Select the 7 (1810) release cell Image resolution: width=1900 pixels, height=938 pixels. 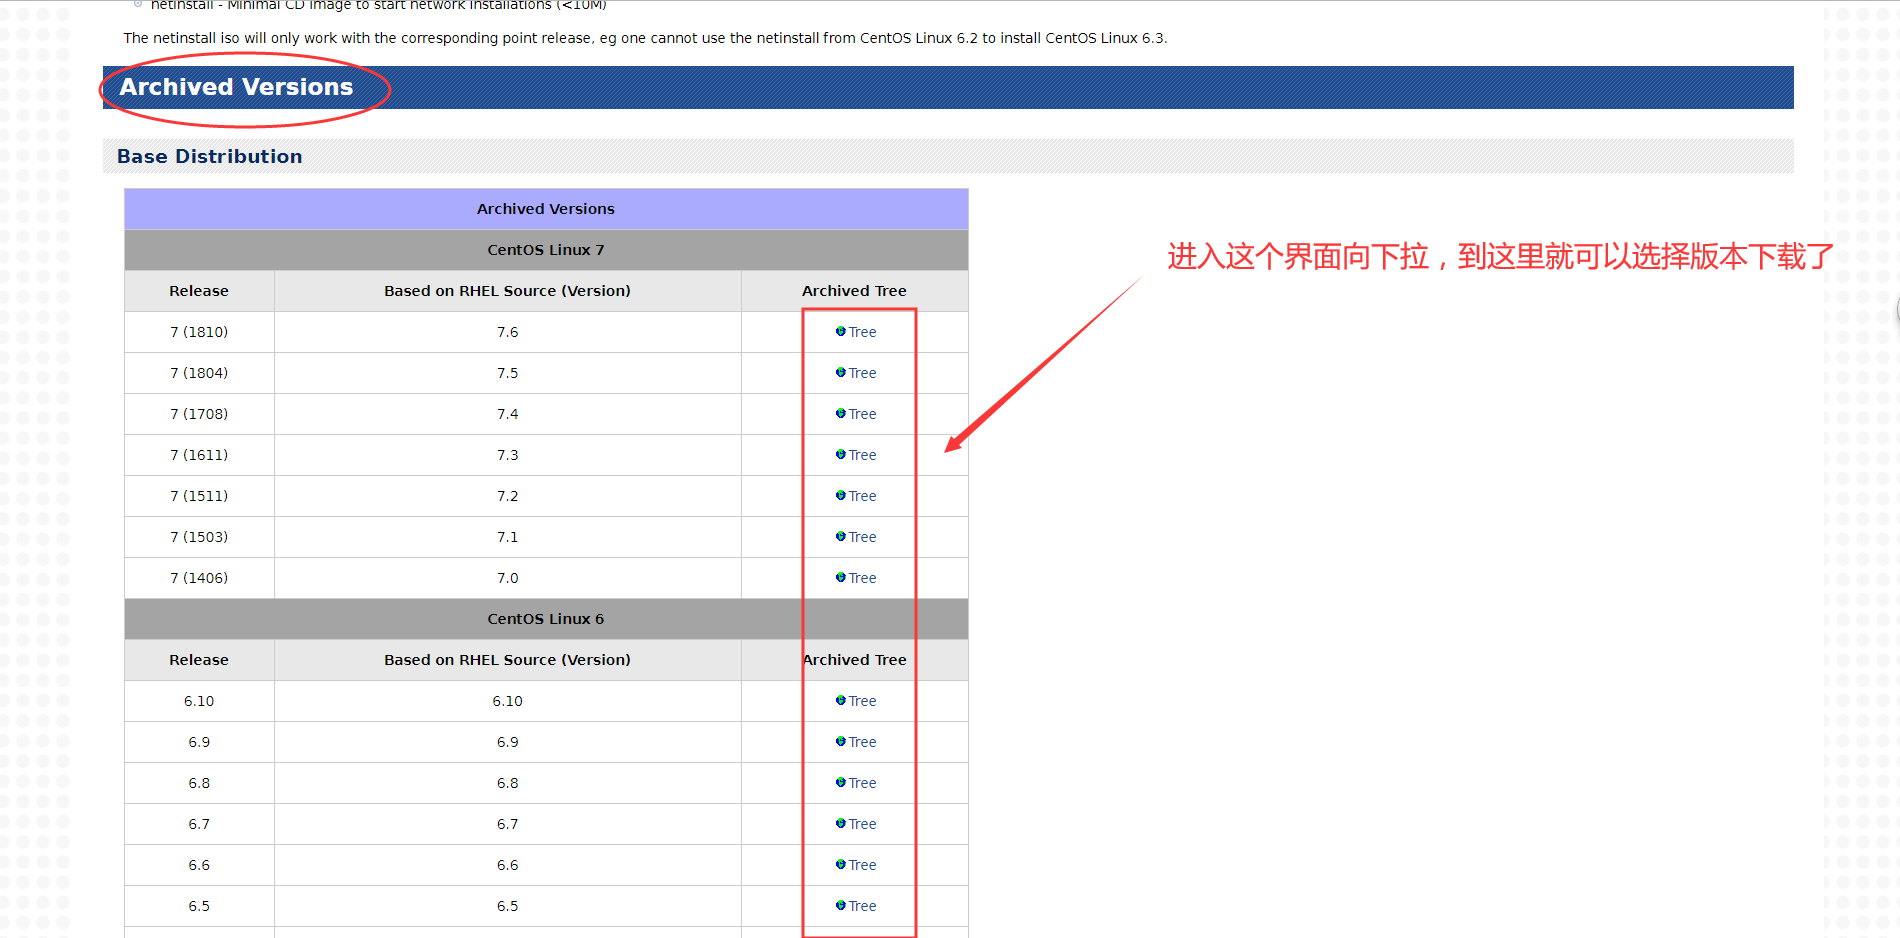tap(199, 332)
